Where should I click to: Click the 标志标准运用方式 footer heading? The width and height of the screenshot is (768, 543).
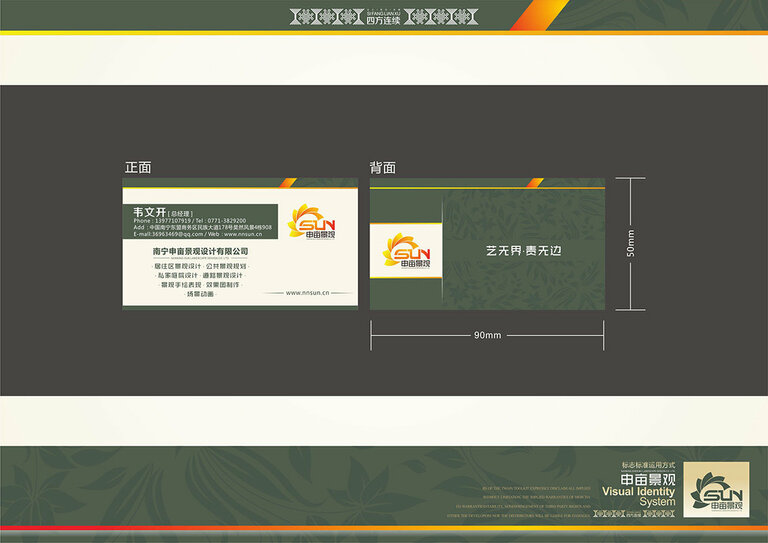[648, 466]
